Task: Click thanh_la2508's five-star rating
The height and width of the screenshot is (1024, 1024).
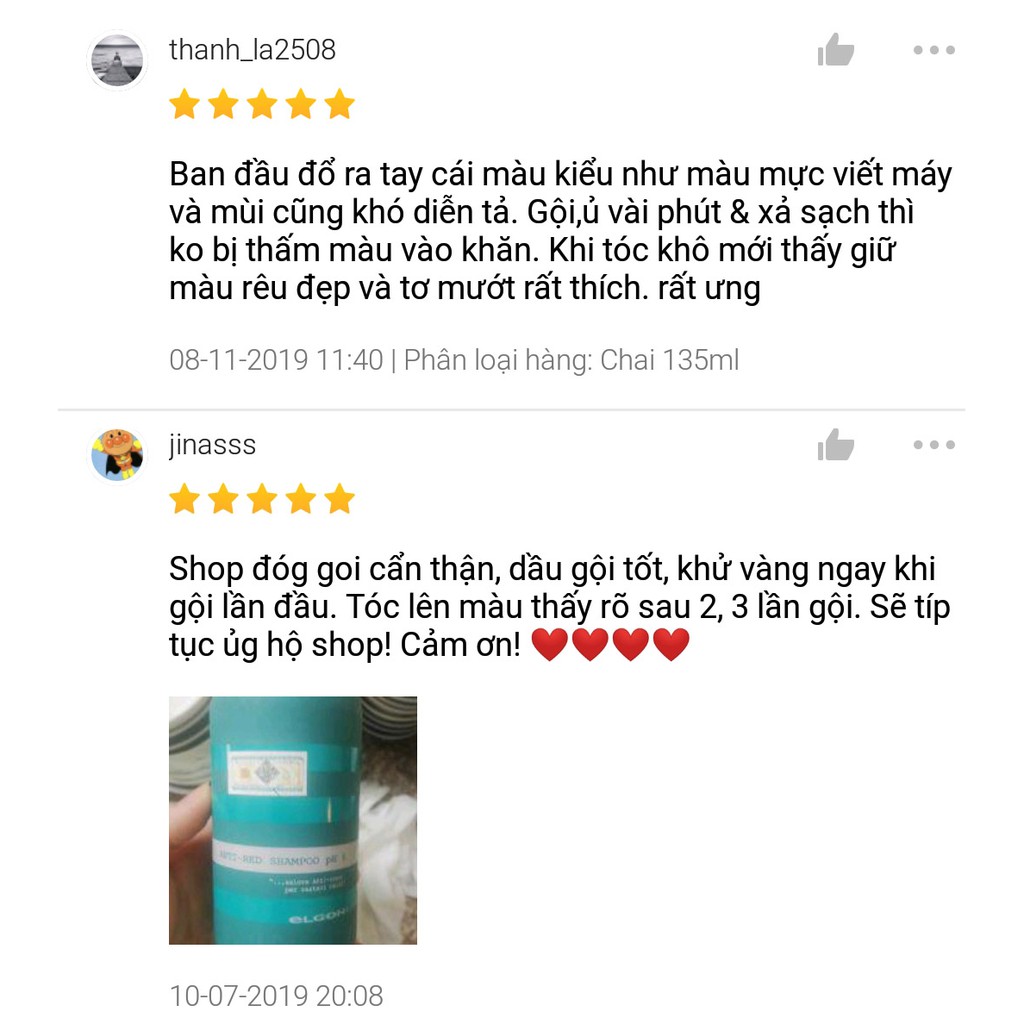Action: [x=262, y=104]
